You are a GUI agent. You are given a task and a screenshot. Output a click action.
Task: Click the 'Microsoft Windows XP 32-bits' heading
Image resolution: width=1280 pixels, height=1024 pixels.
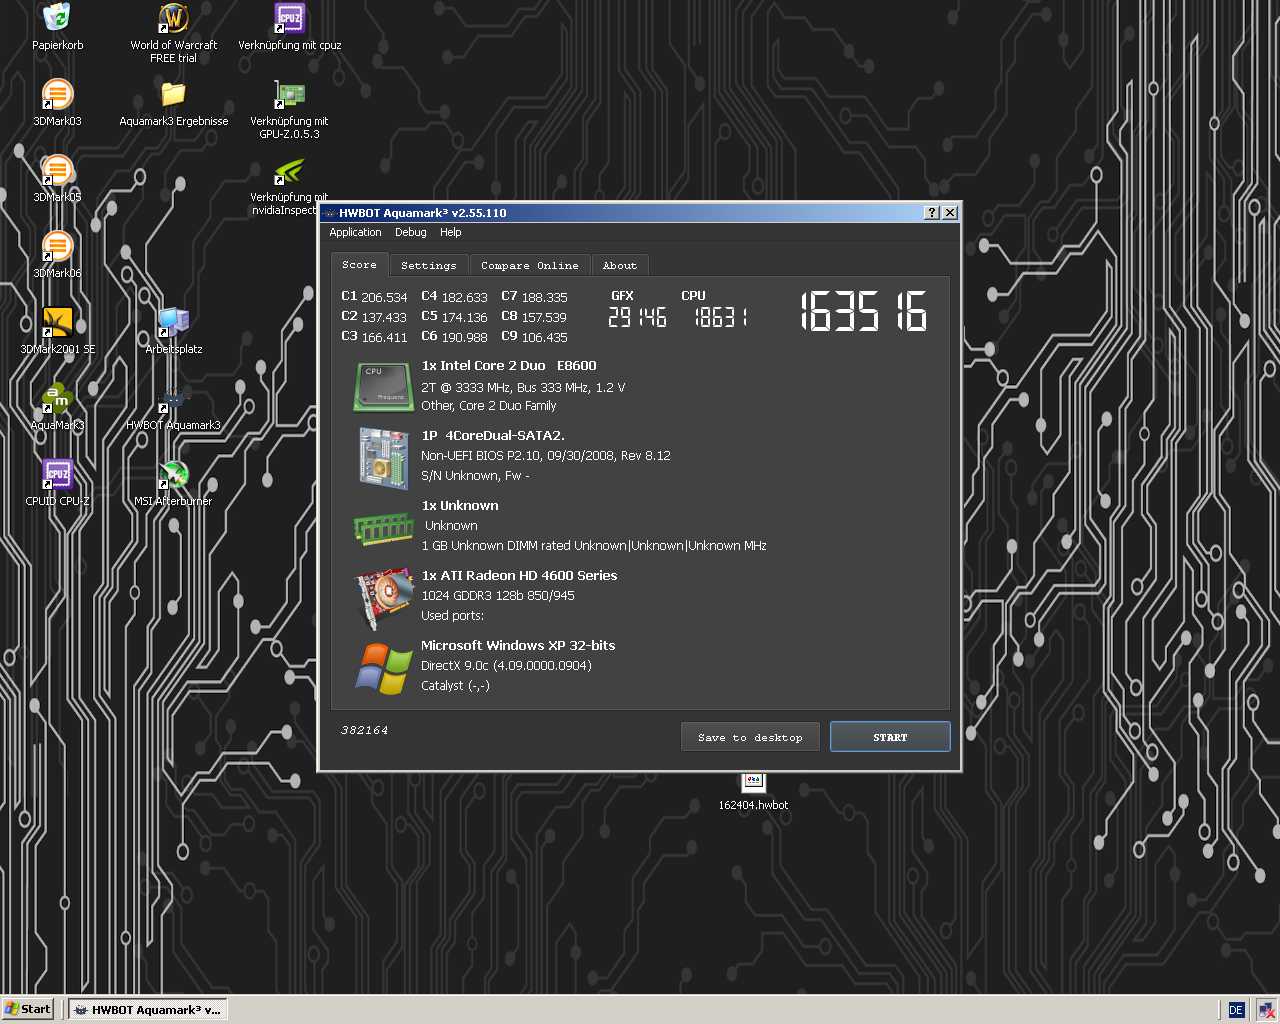click(518, 646)
